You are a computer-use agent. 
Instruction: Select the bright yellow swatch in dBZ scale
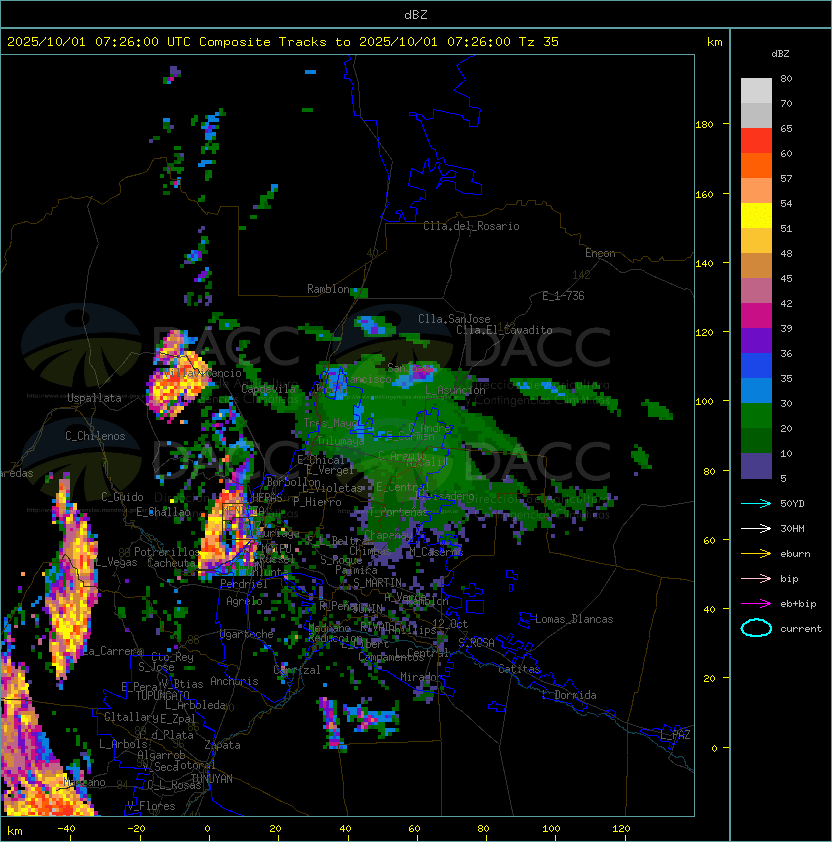click(x=756, y=216)
